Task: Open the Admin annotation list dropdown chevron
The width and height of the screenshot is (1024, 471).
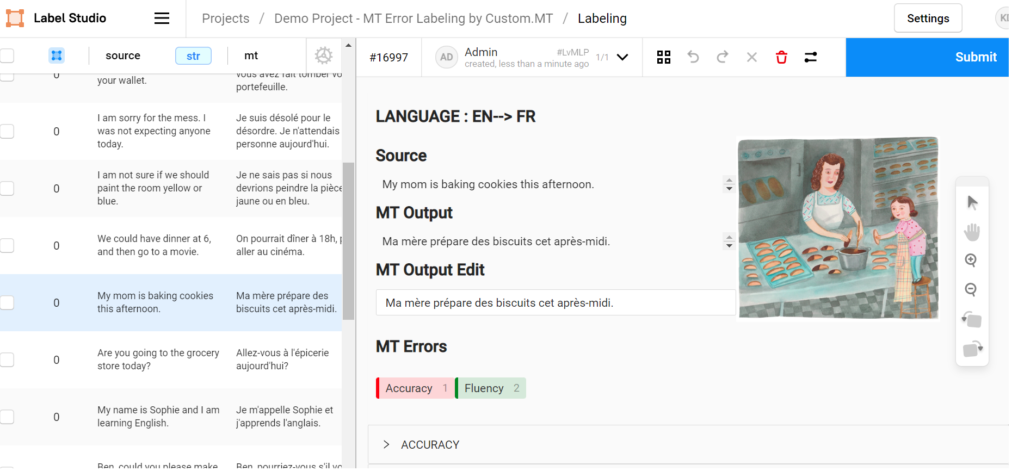Action: [x=623, y=57]
